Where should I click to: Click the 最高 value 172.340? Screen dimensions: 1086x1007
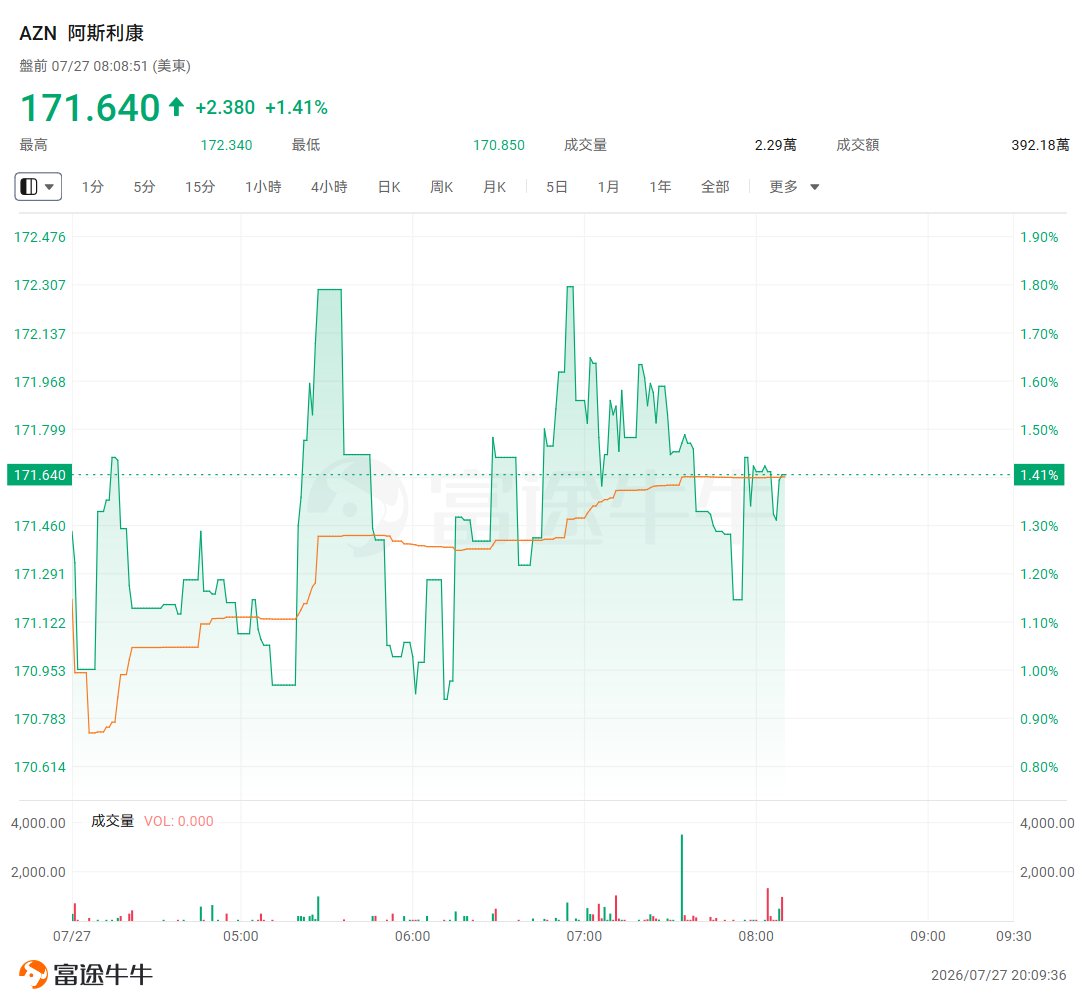click(226, 145)
